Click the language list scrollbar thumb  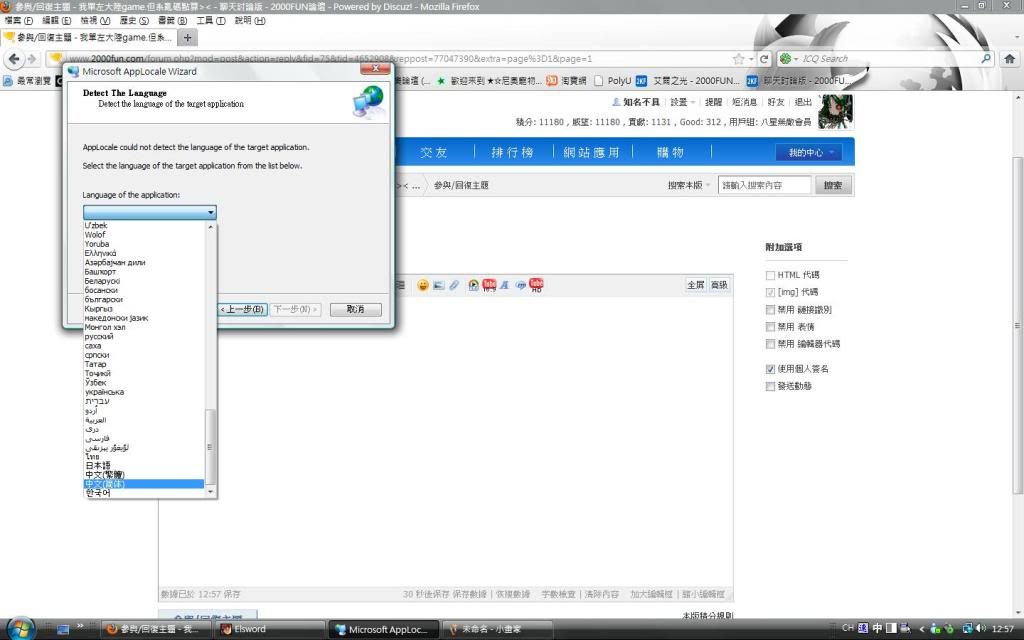pyautogui.click(x=210, y=448)
